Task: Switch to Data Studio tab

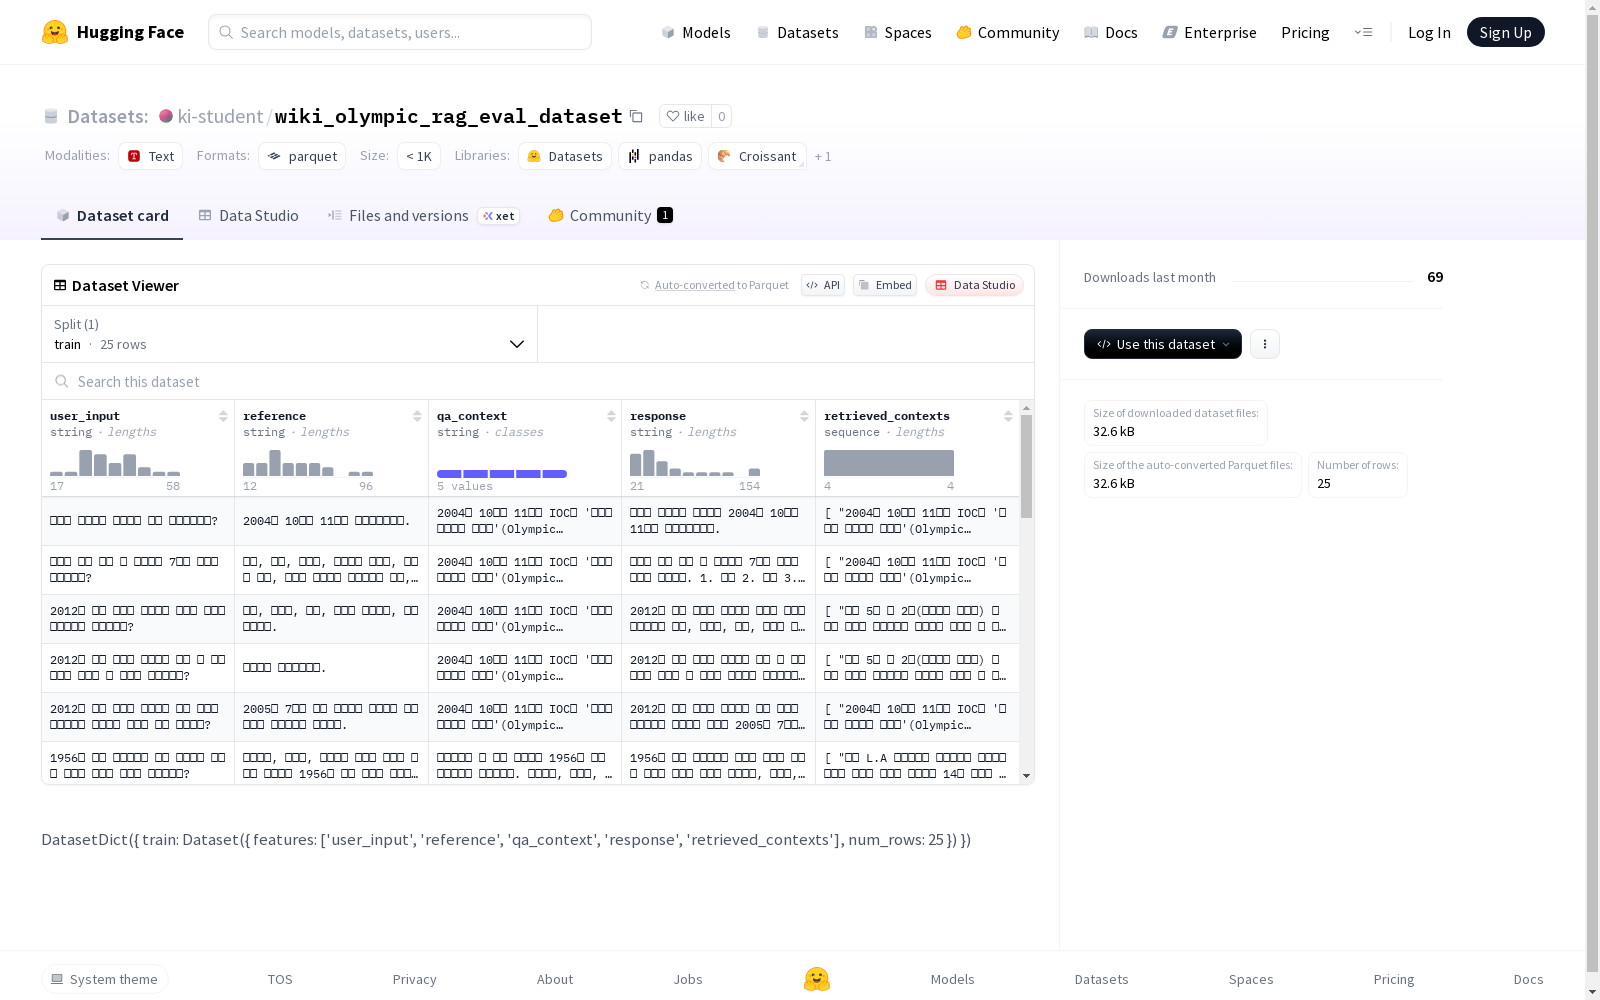Action: [x=248, y=216]
